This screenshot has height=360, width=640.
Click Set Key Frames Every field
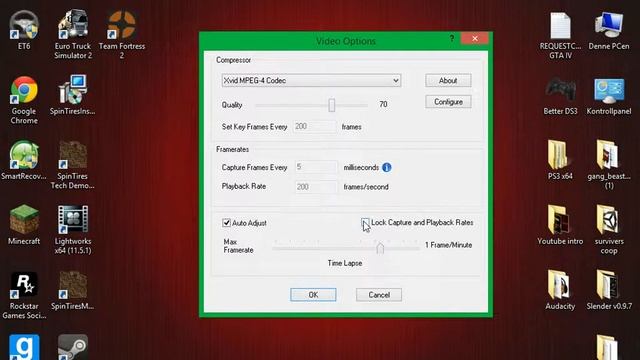tap(315, 127)
